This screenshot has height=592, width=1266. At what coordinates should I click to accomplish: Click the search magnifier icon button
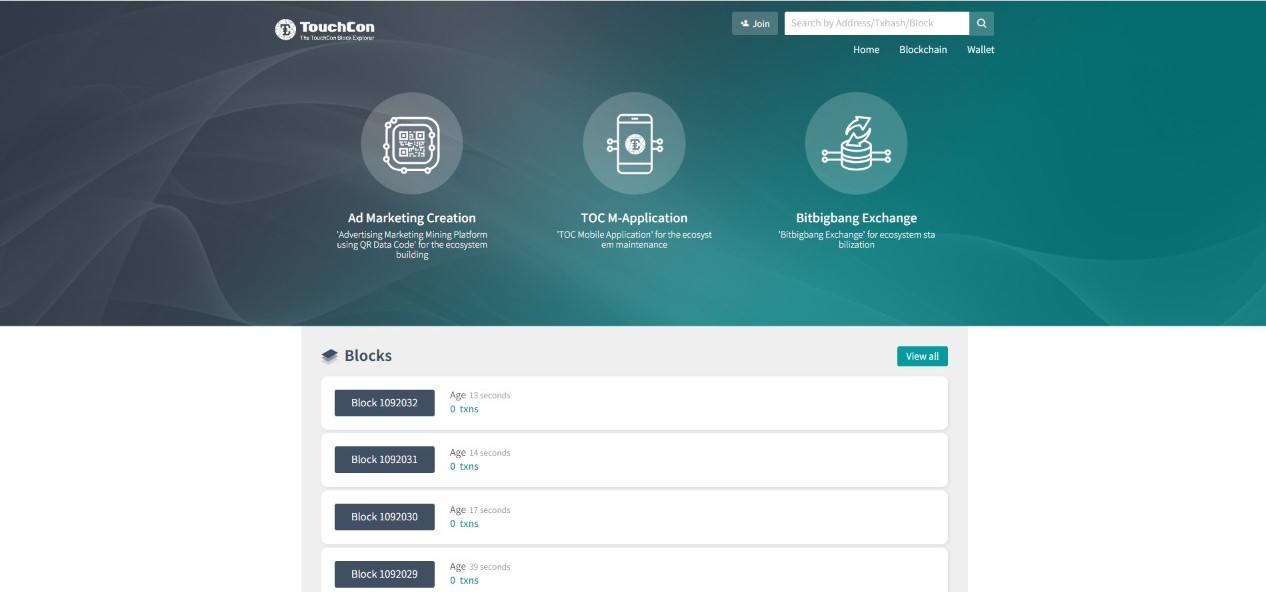tap(982, 23)
